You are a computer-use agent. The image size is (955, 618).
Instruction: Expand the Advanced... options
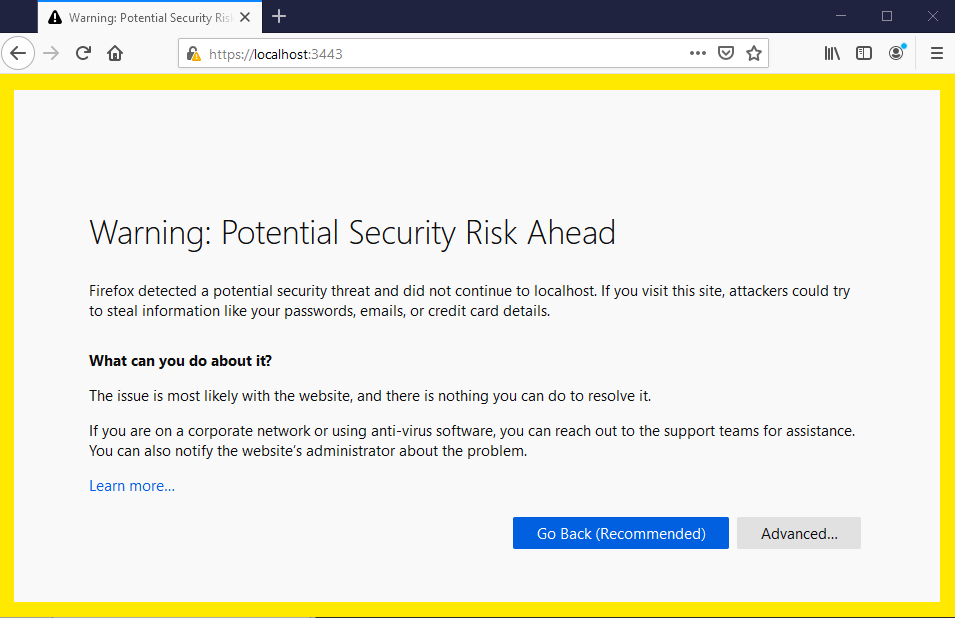tap(798, 533)
